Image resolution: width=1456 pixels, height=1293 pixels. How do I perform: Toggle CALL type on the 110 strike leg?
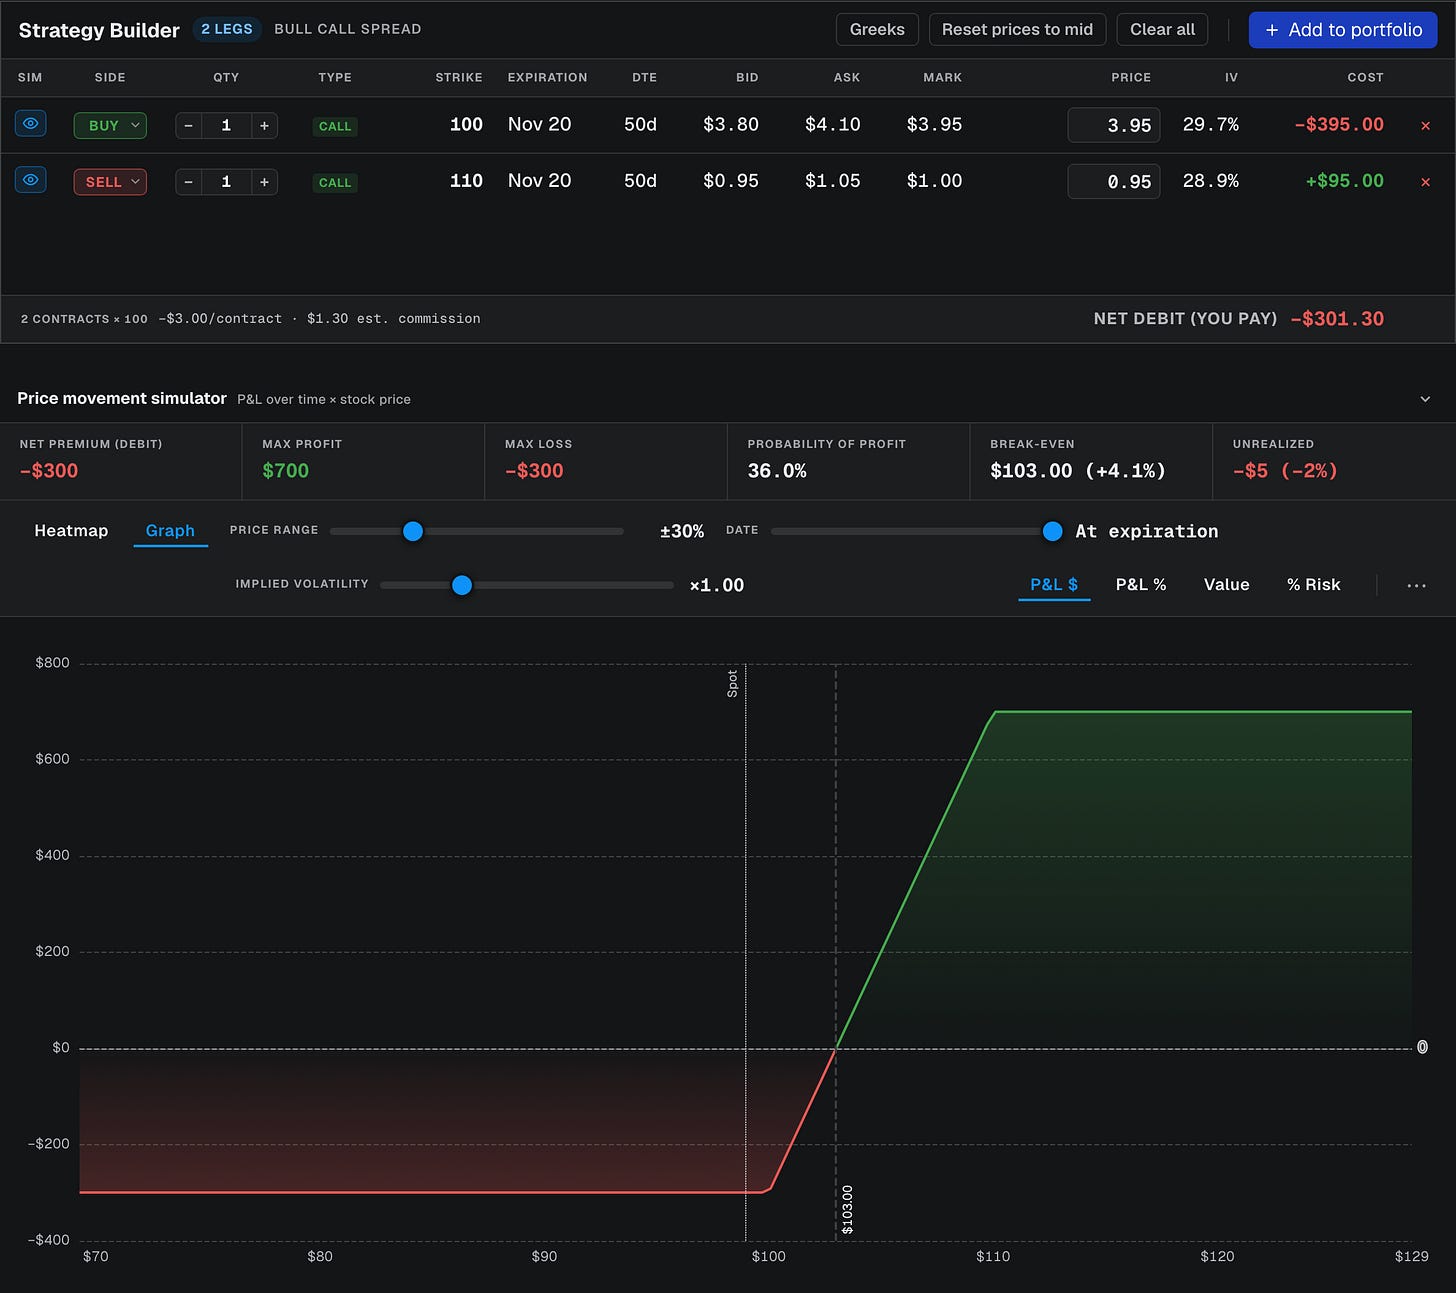point(335,182)
